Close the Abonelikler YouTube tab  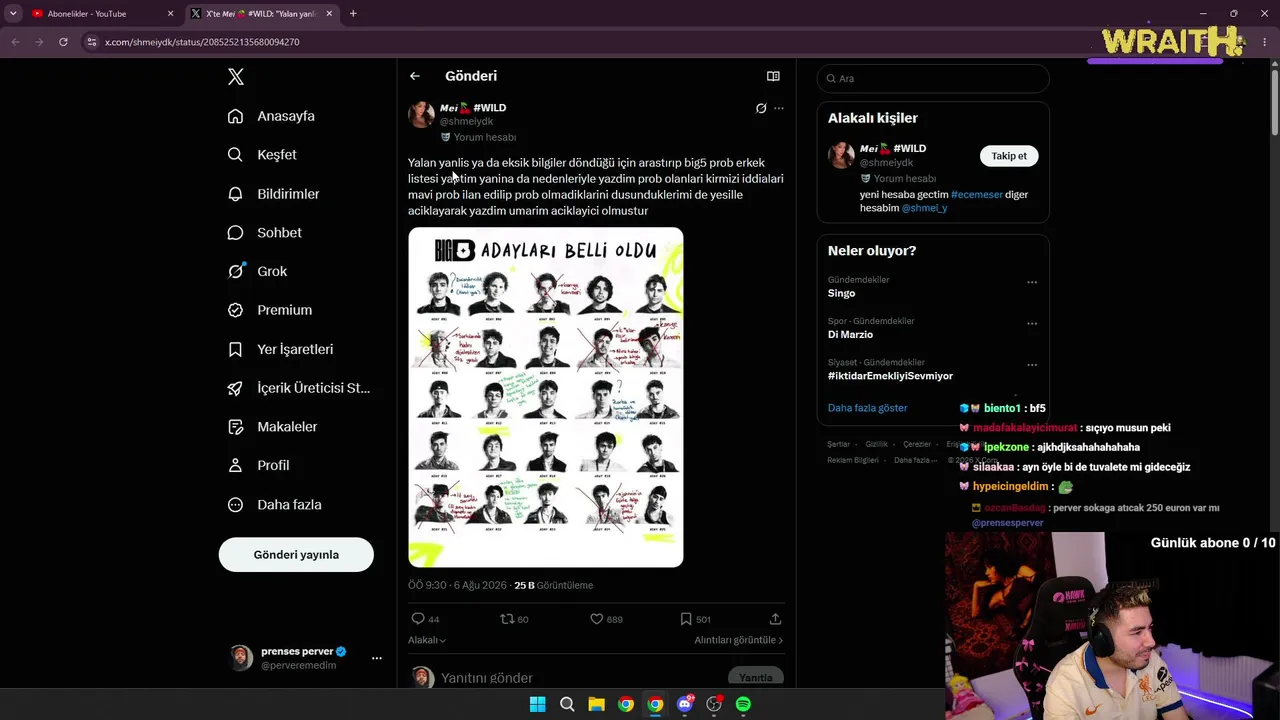170,14
